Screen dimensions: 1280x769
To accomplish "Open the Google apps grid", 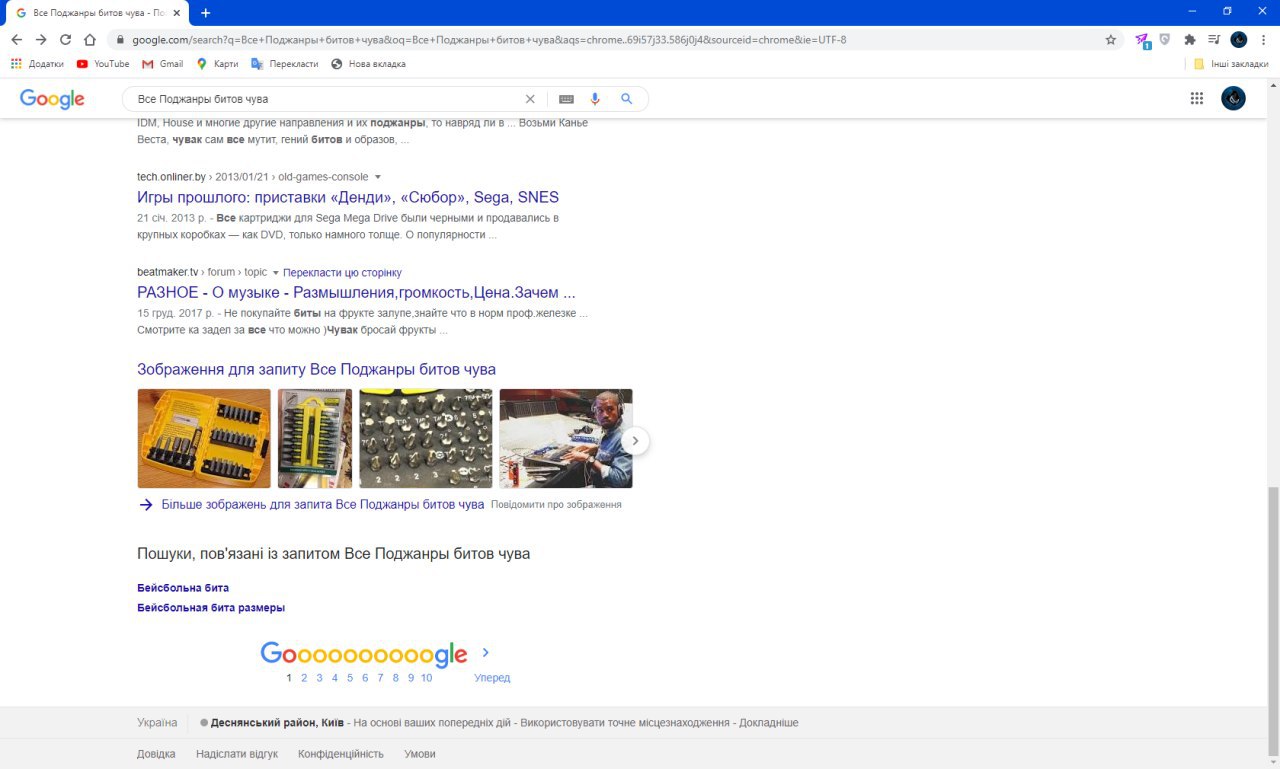I will (x=1197, y=98).
